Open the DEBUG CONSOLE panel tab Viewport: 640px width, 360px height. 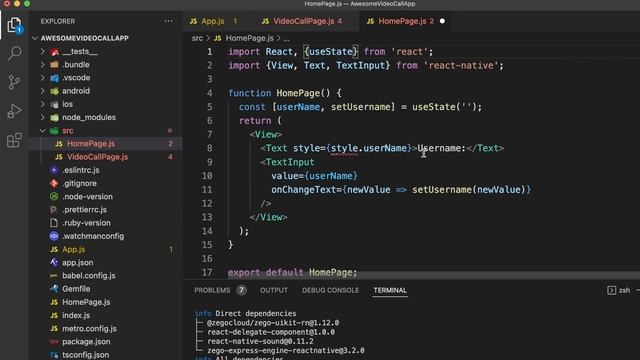click(331, 290)
